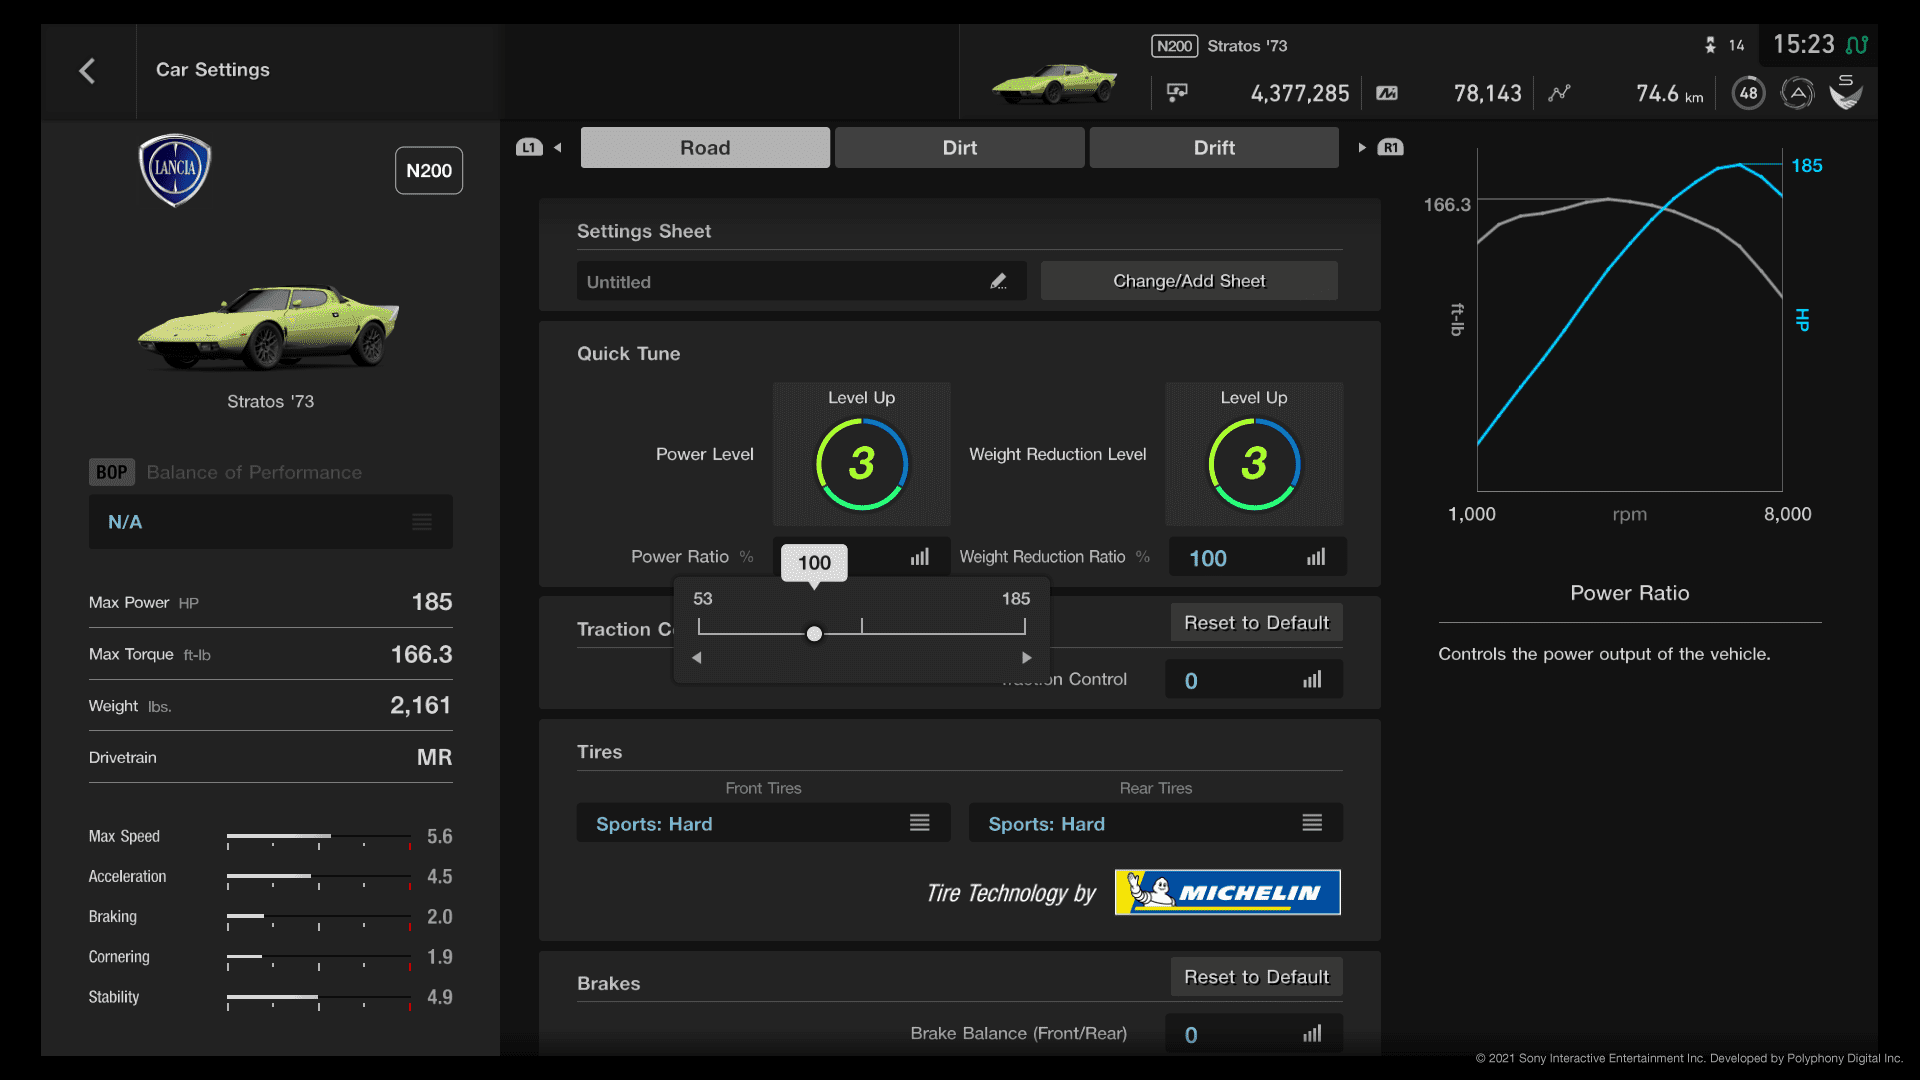
Task: Toggle the Road racing settings tab
Action: point(705,146)
